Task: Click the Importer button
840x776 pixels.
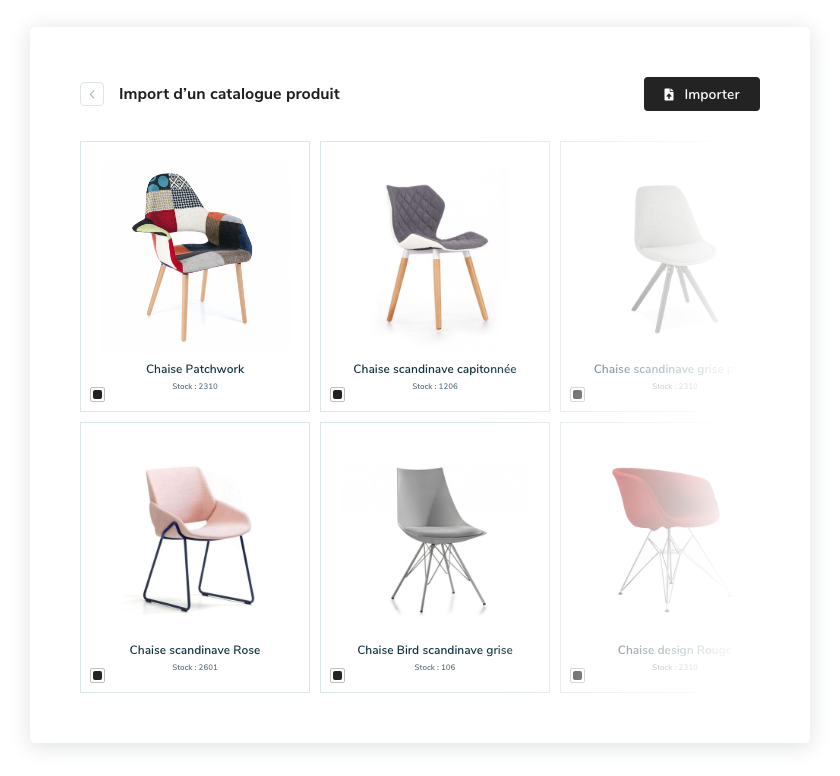Action: [702, 94]
